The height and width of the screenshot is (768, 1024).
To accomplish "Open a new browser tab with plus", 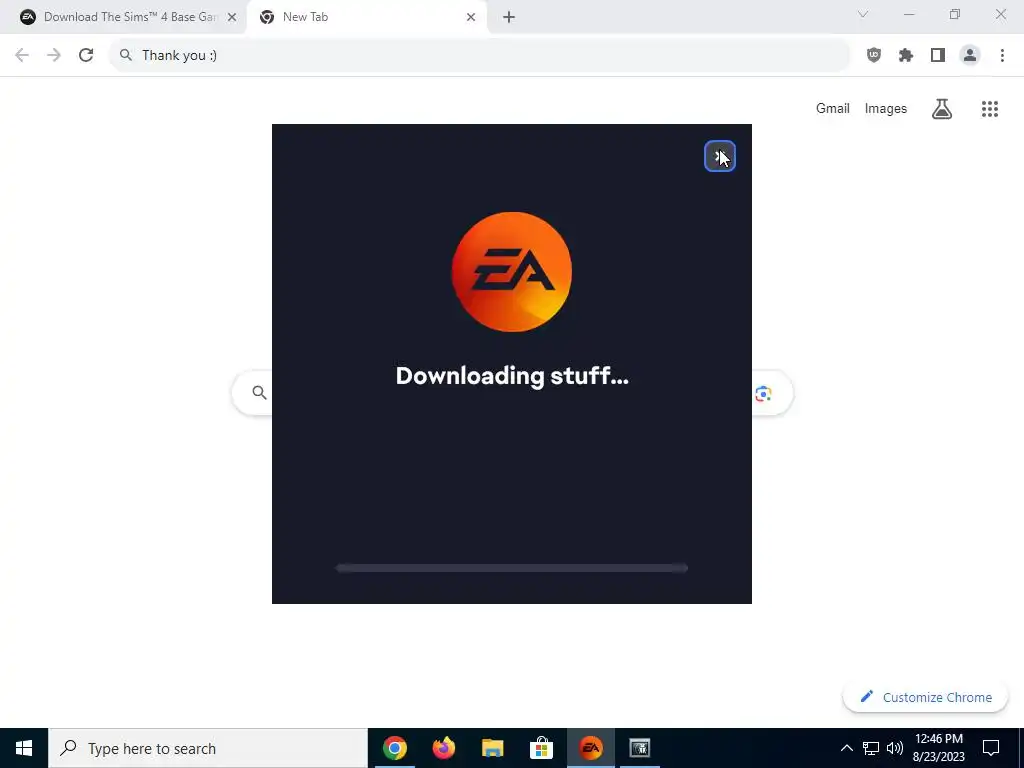I will click(x=509, y=17).
